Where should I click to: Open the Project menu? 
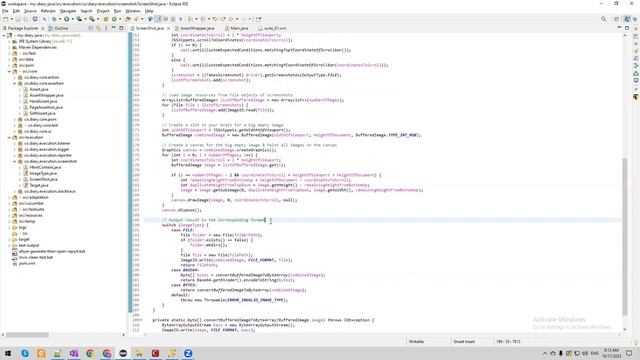pos(103,11)
